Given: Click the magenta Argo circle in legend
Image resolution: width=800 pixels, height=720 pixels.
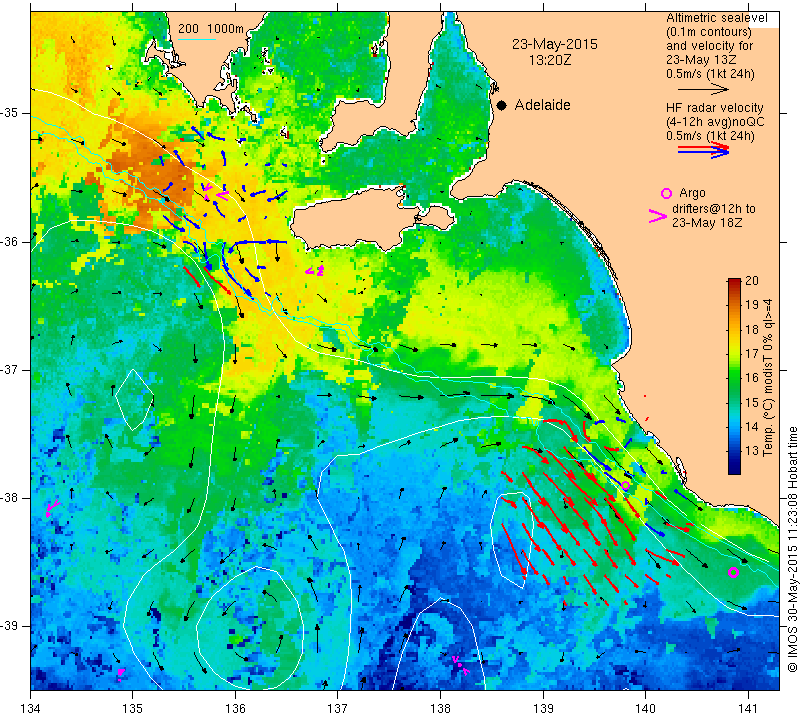Looking at the screenshot, I should tap(666, 193).
